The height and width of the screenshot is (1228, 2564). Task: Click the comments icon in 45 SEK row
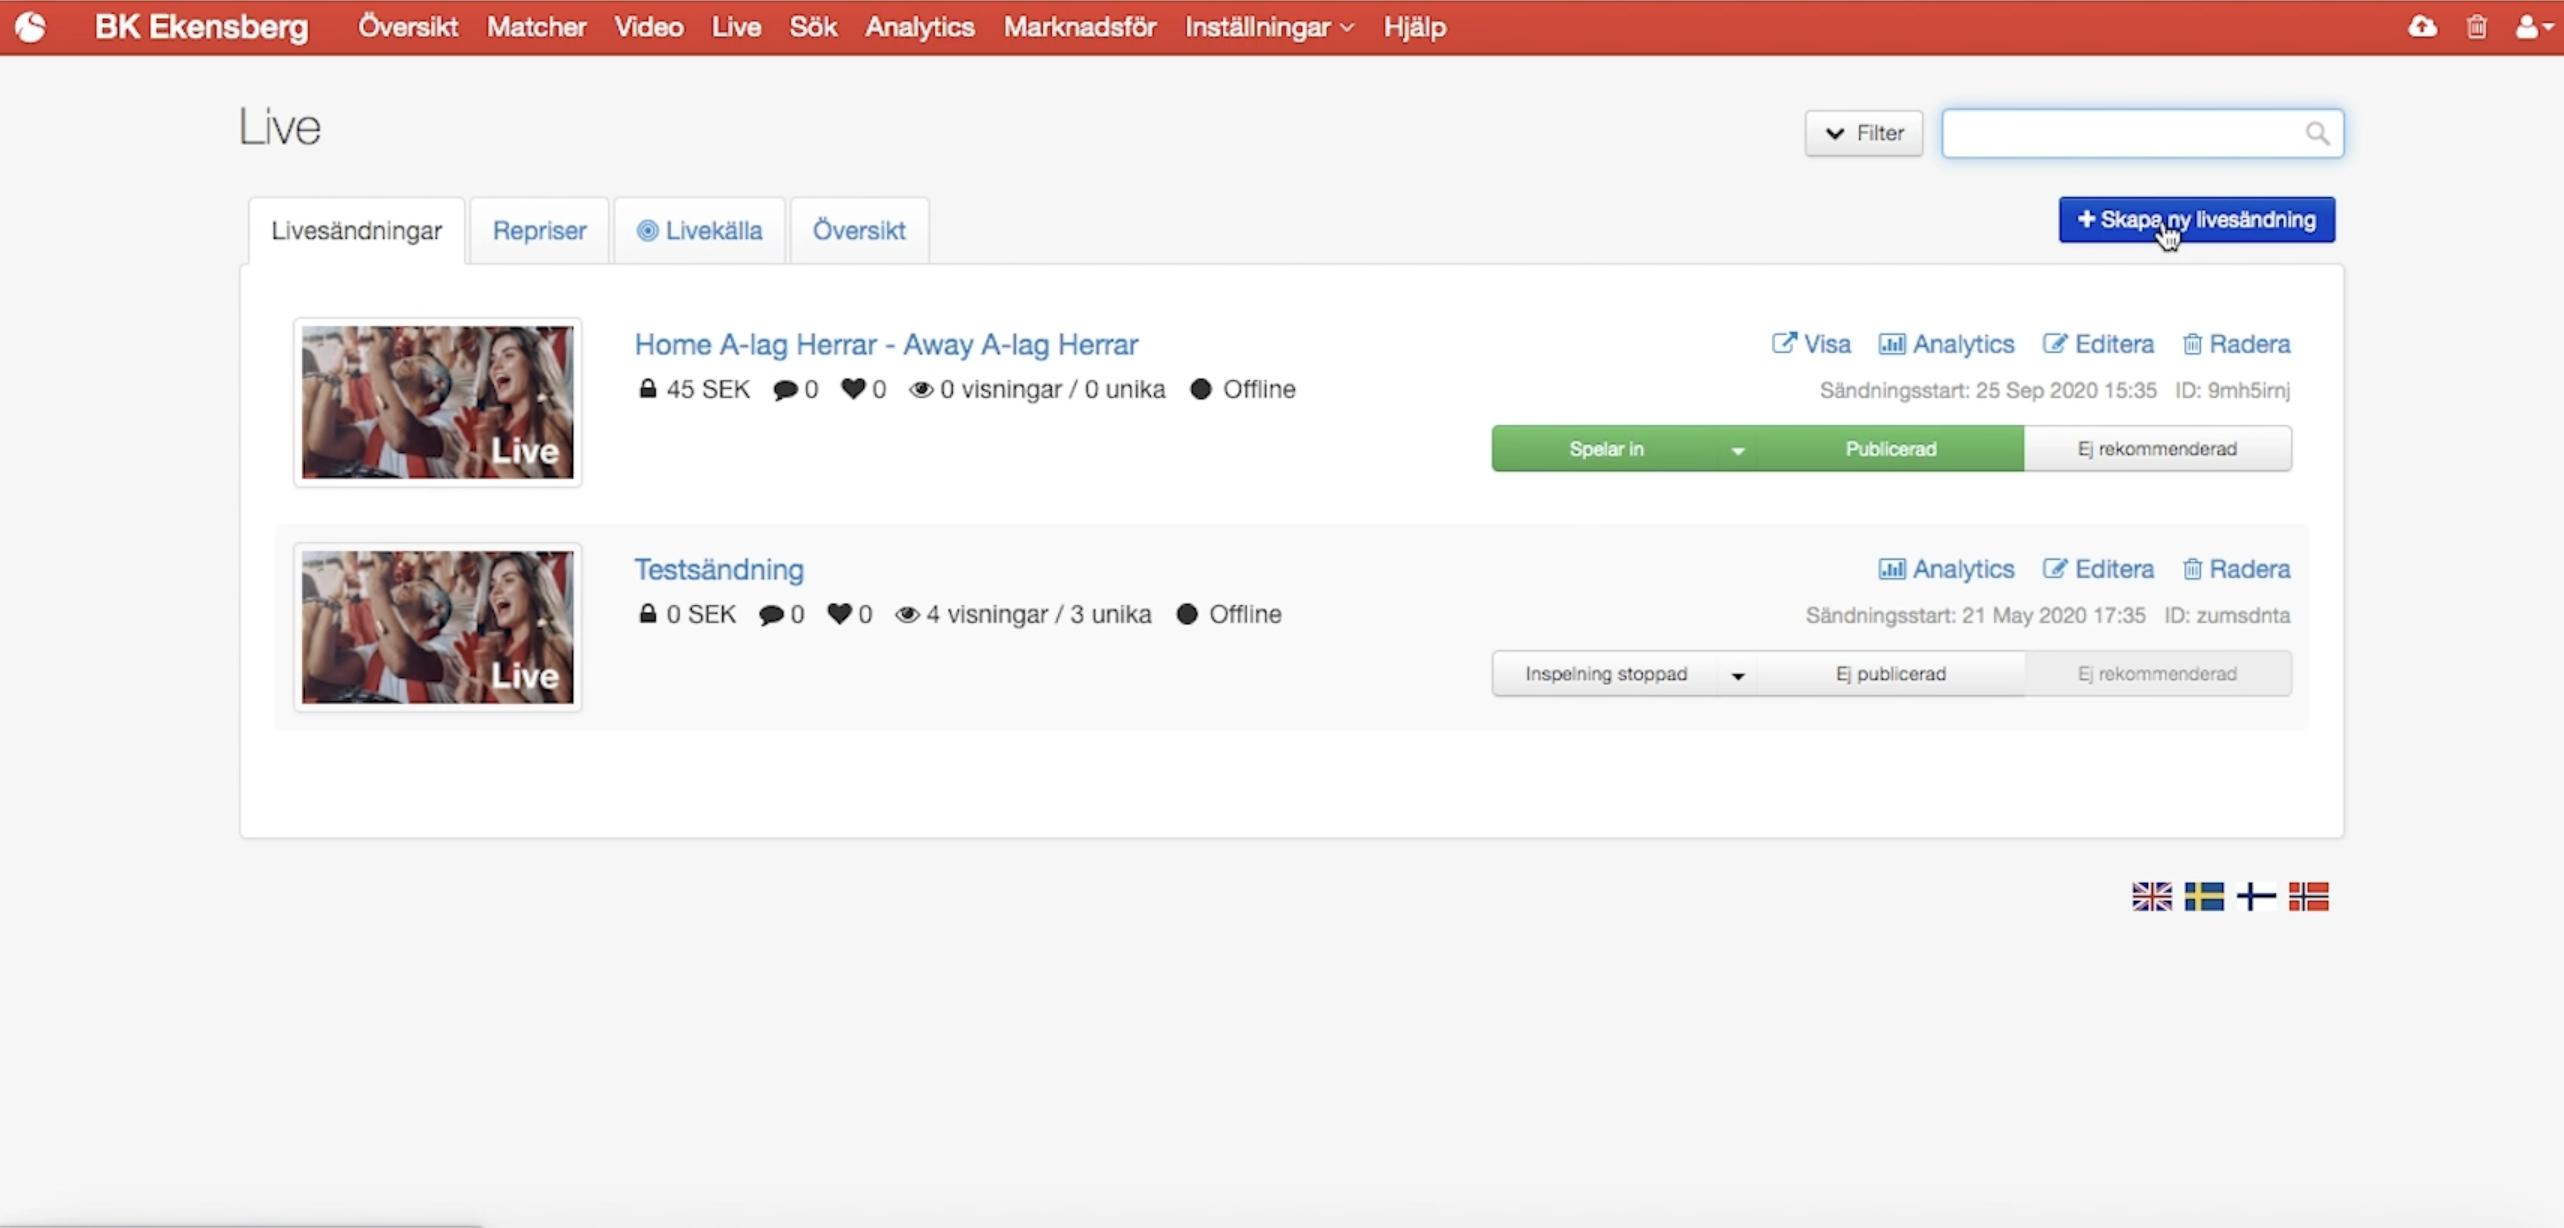coord(785,390)
